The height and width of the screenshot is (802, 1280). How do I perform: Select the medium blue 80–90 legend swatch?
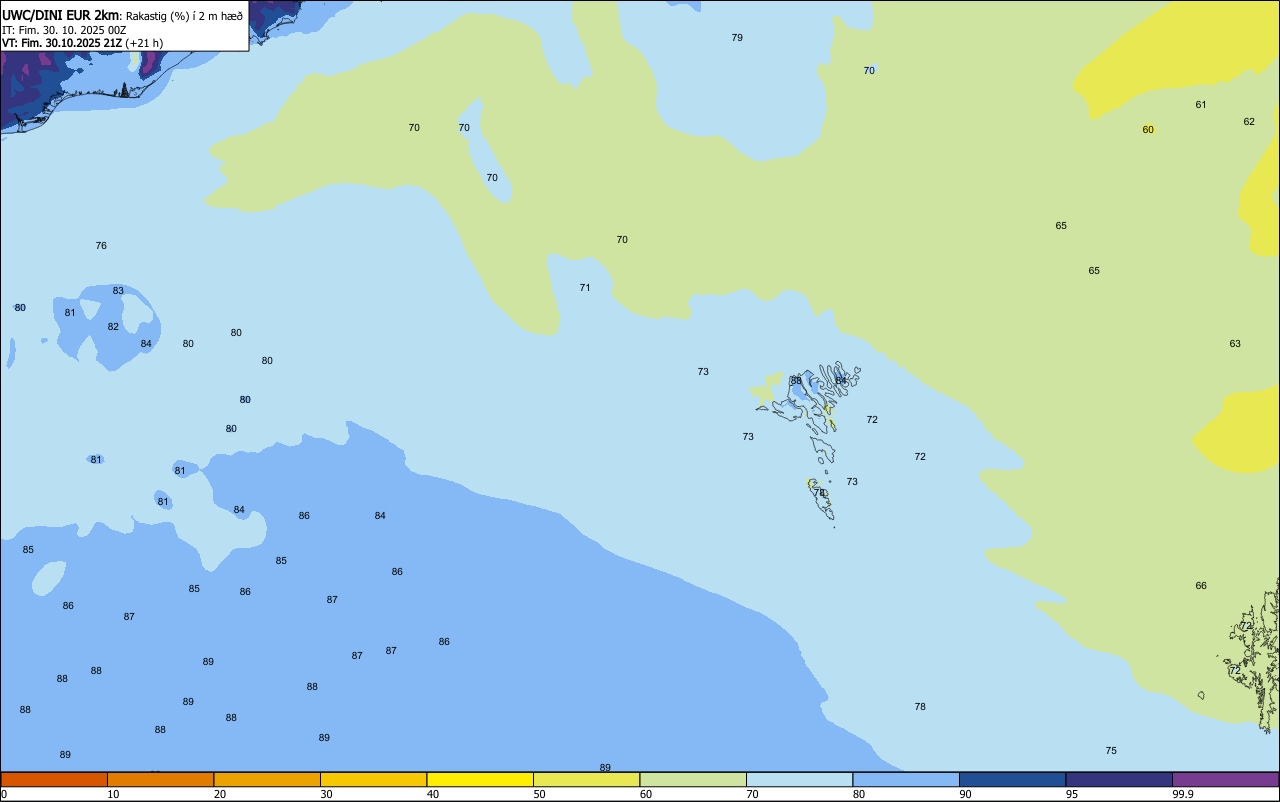[x=906, y=779]
